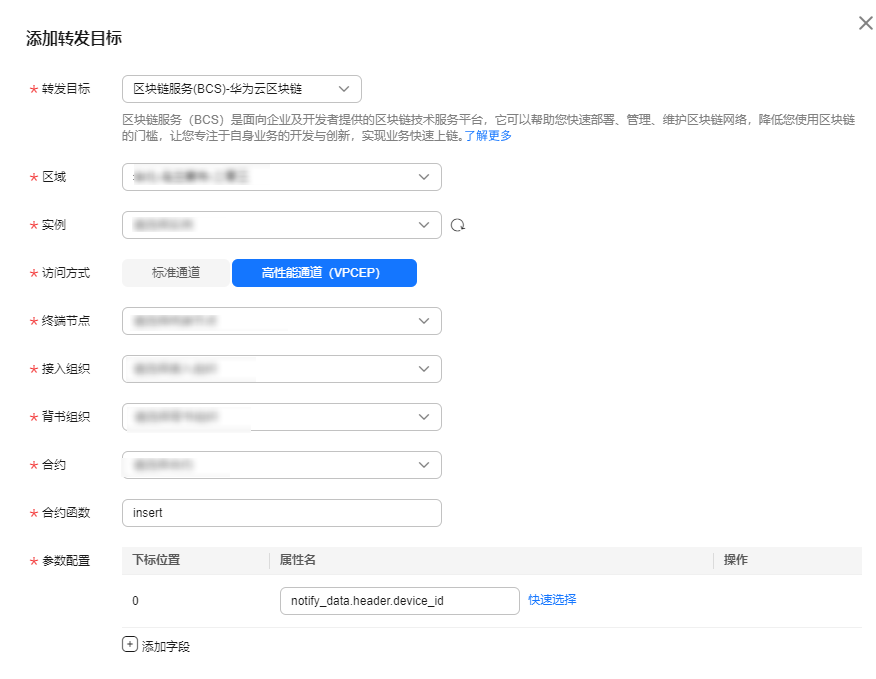The height and width of the screenshot is (679, 876).
Task: Click the 属性名 column header
Action: (298, 560)
